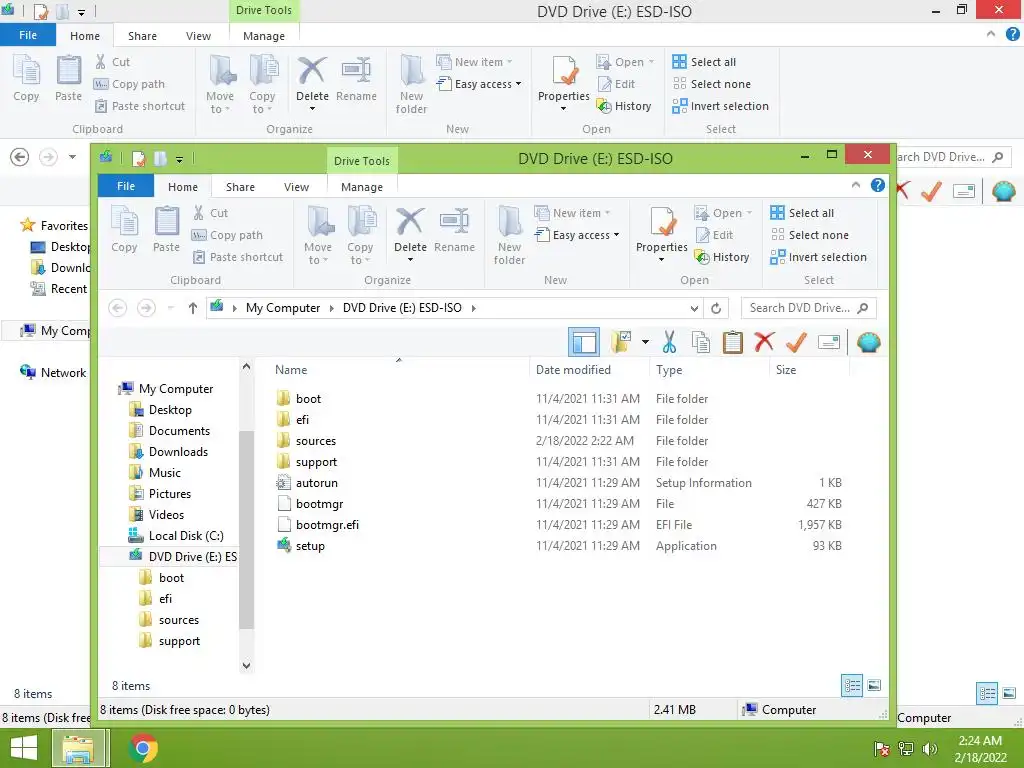This screenshot has width=1024, height=768.
Task: Click Cut in front window ribbon
Action: tap(210, 213)
